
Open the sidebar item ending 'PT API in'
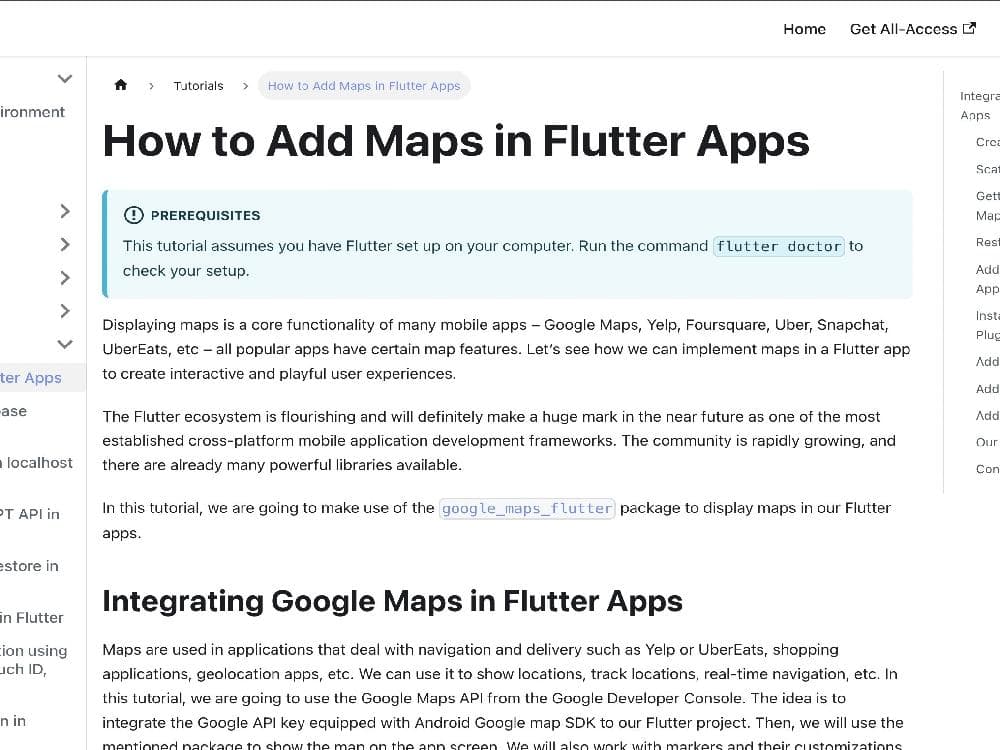point(30,514)
